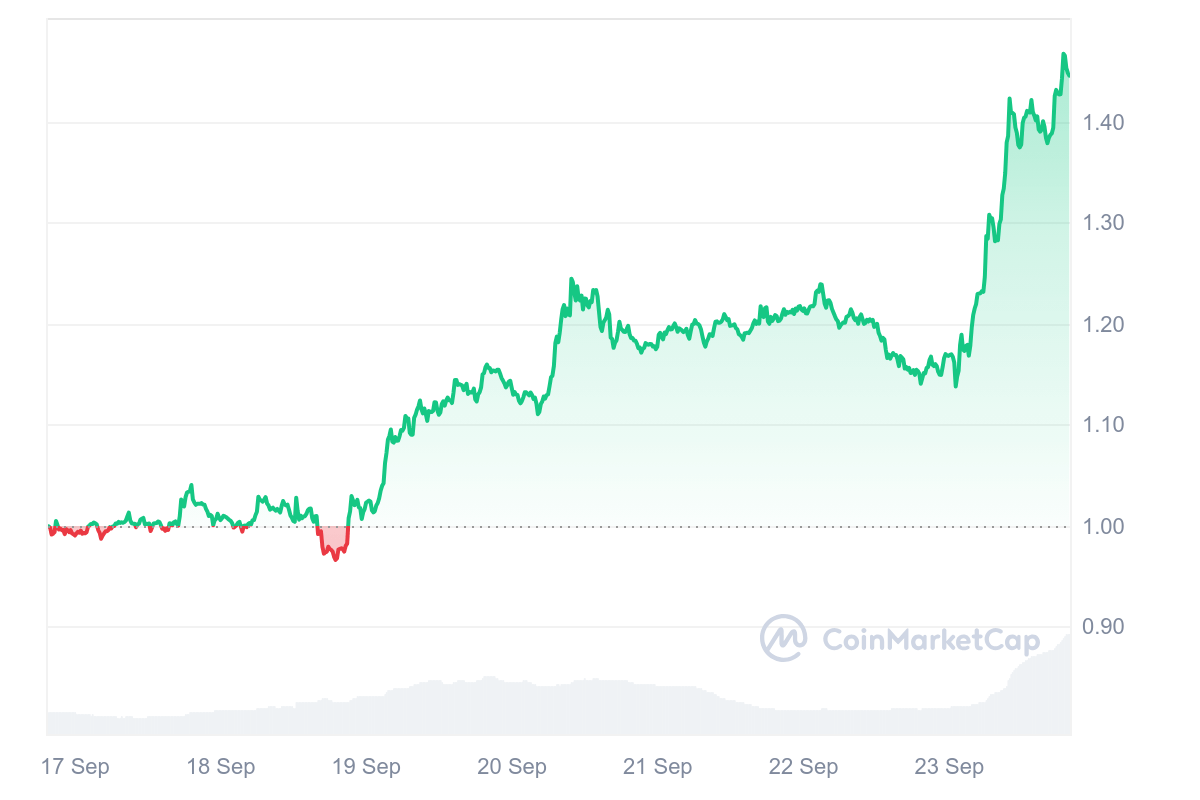Click the CoinMarketCap watermark text
The width and height of the screenshot is (1200, 800).
coord(930,640)
